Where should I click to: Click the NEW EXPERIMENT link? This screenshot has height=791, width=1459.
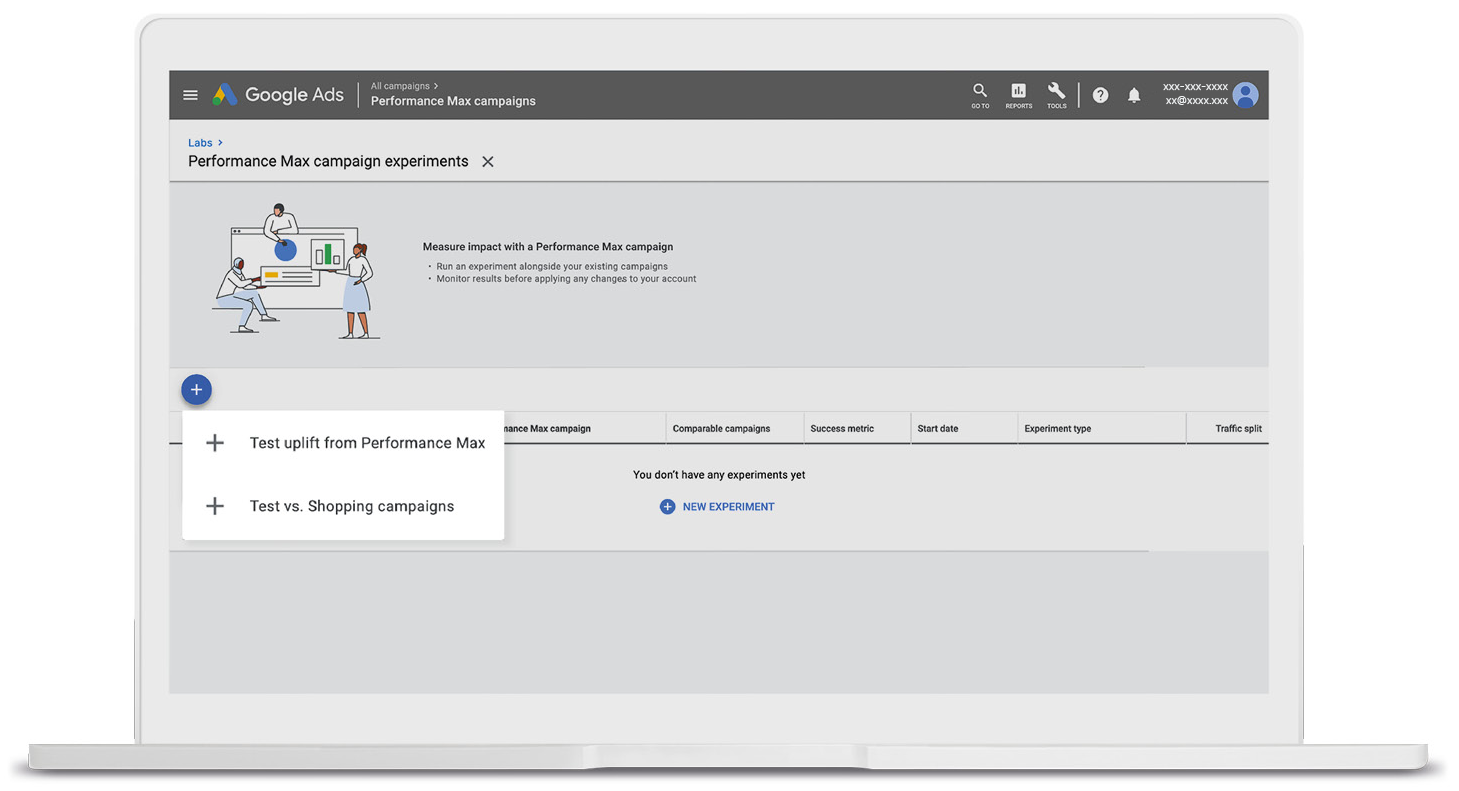coord(717,507)
